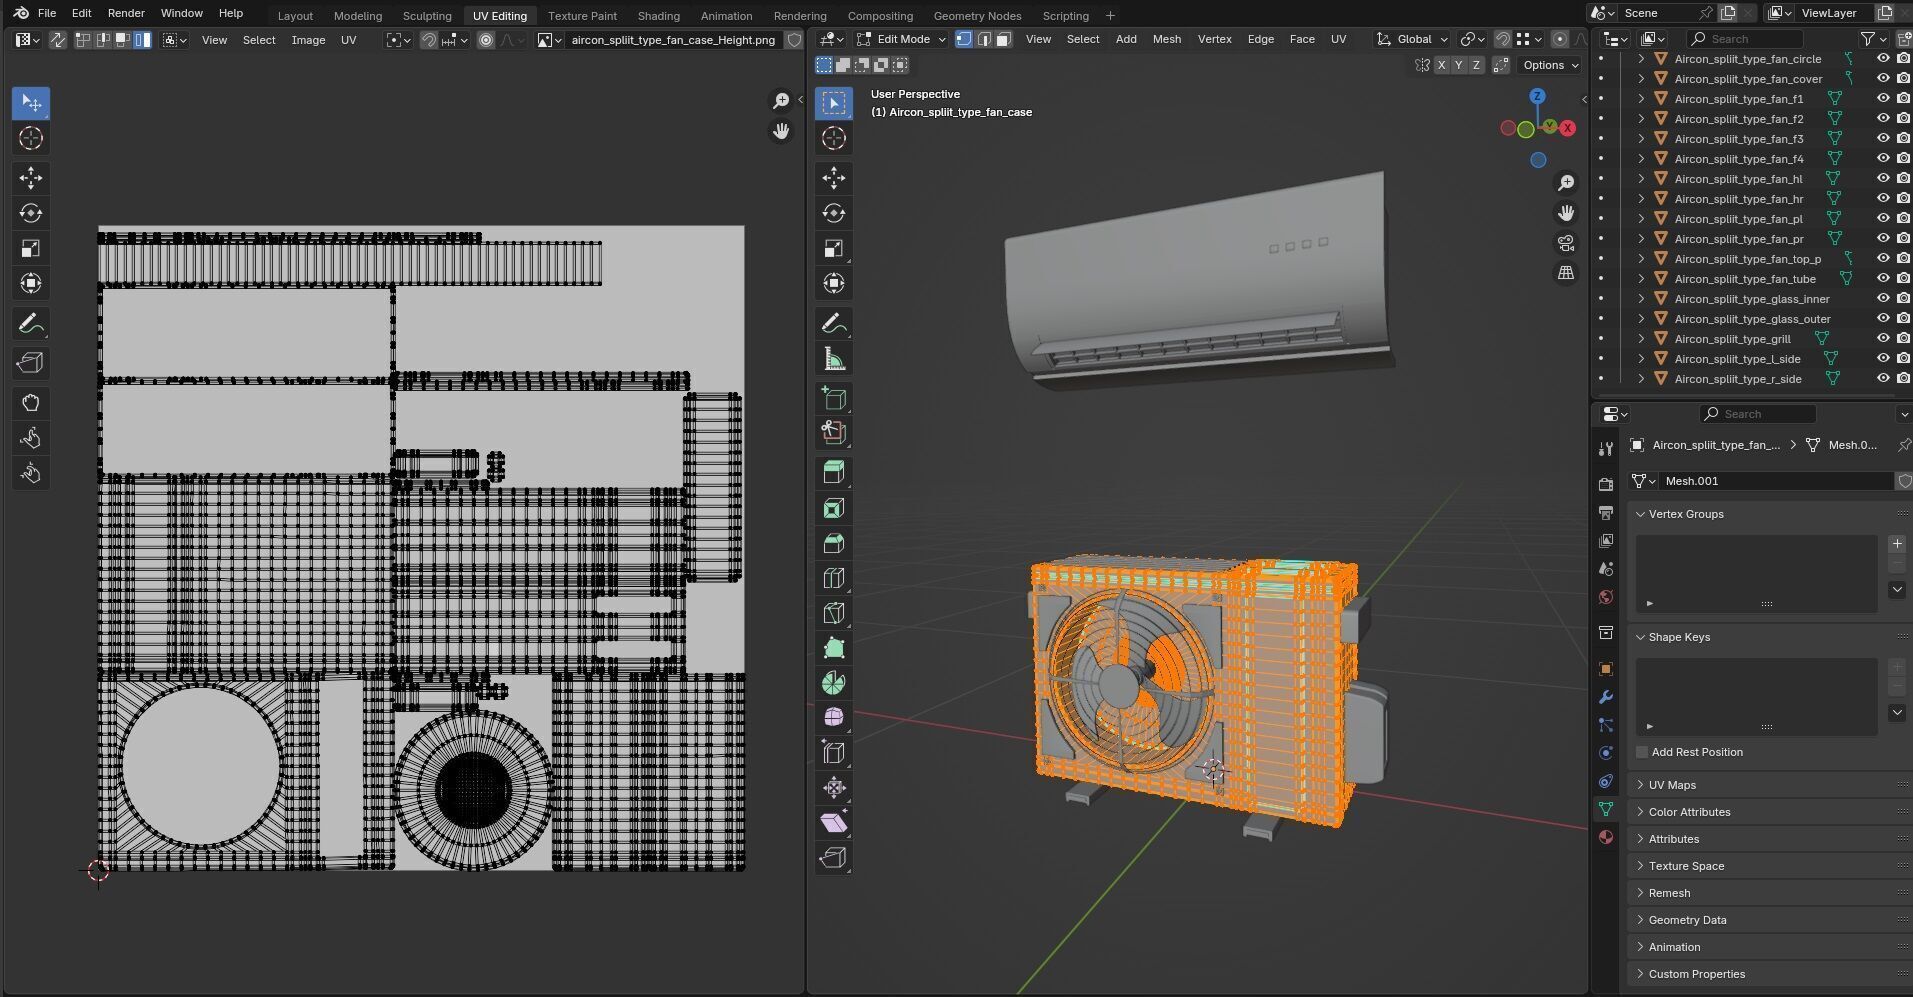Select the Measure tool in 3D viewport
Screen dimensions: 1913x997
pyautogui.click(x=834, y=358)
